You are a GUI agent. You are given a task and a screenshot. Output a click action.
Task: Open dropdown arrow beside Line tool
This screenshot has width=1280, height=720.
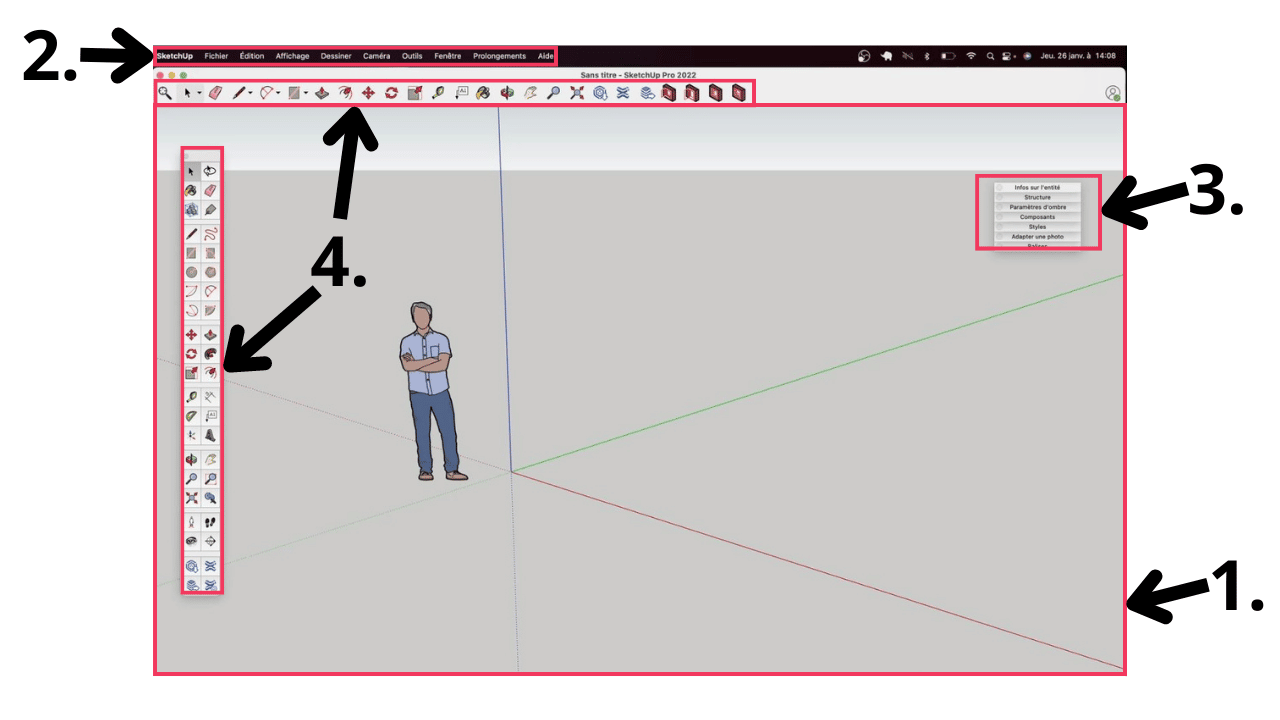(250, 93)
